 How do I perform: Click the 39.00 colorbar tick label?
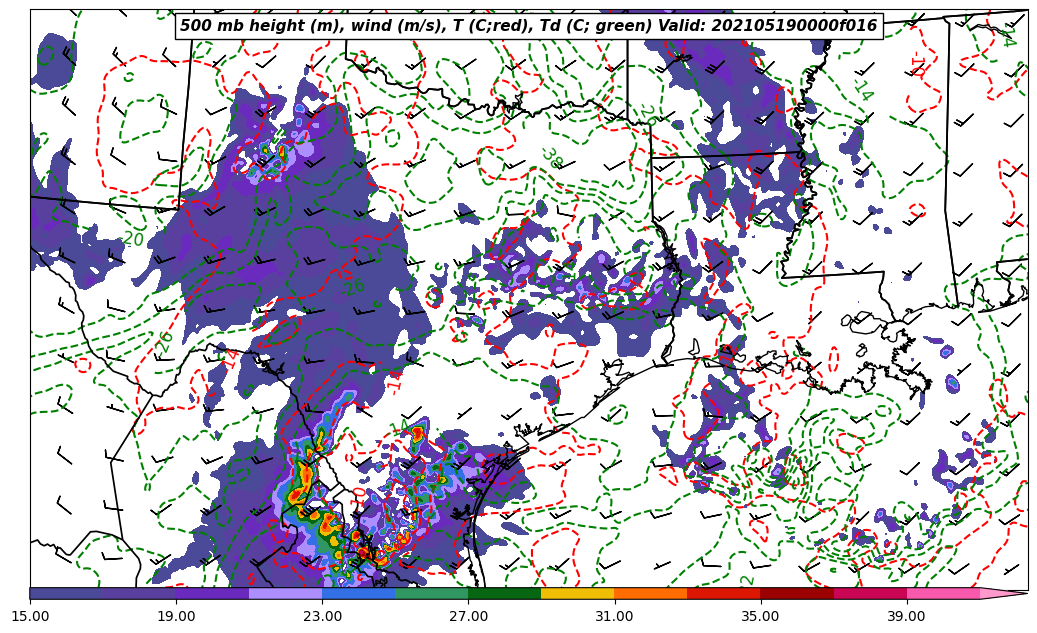coord(906,616)
